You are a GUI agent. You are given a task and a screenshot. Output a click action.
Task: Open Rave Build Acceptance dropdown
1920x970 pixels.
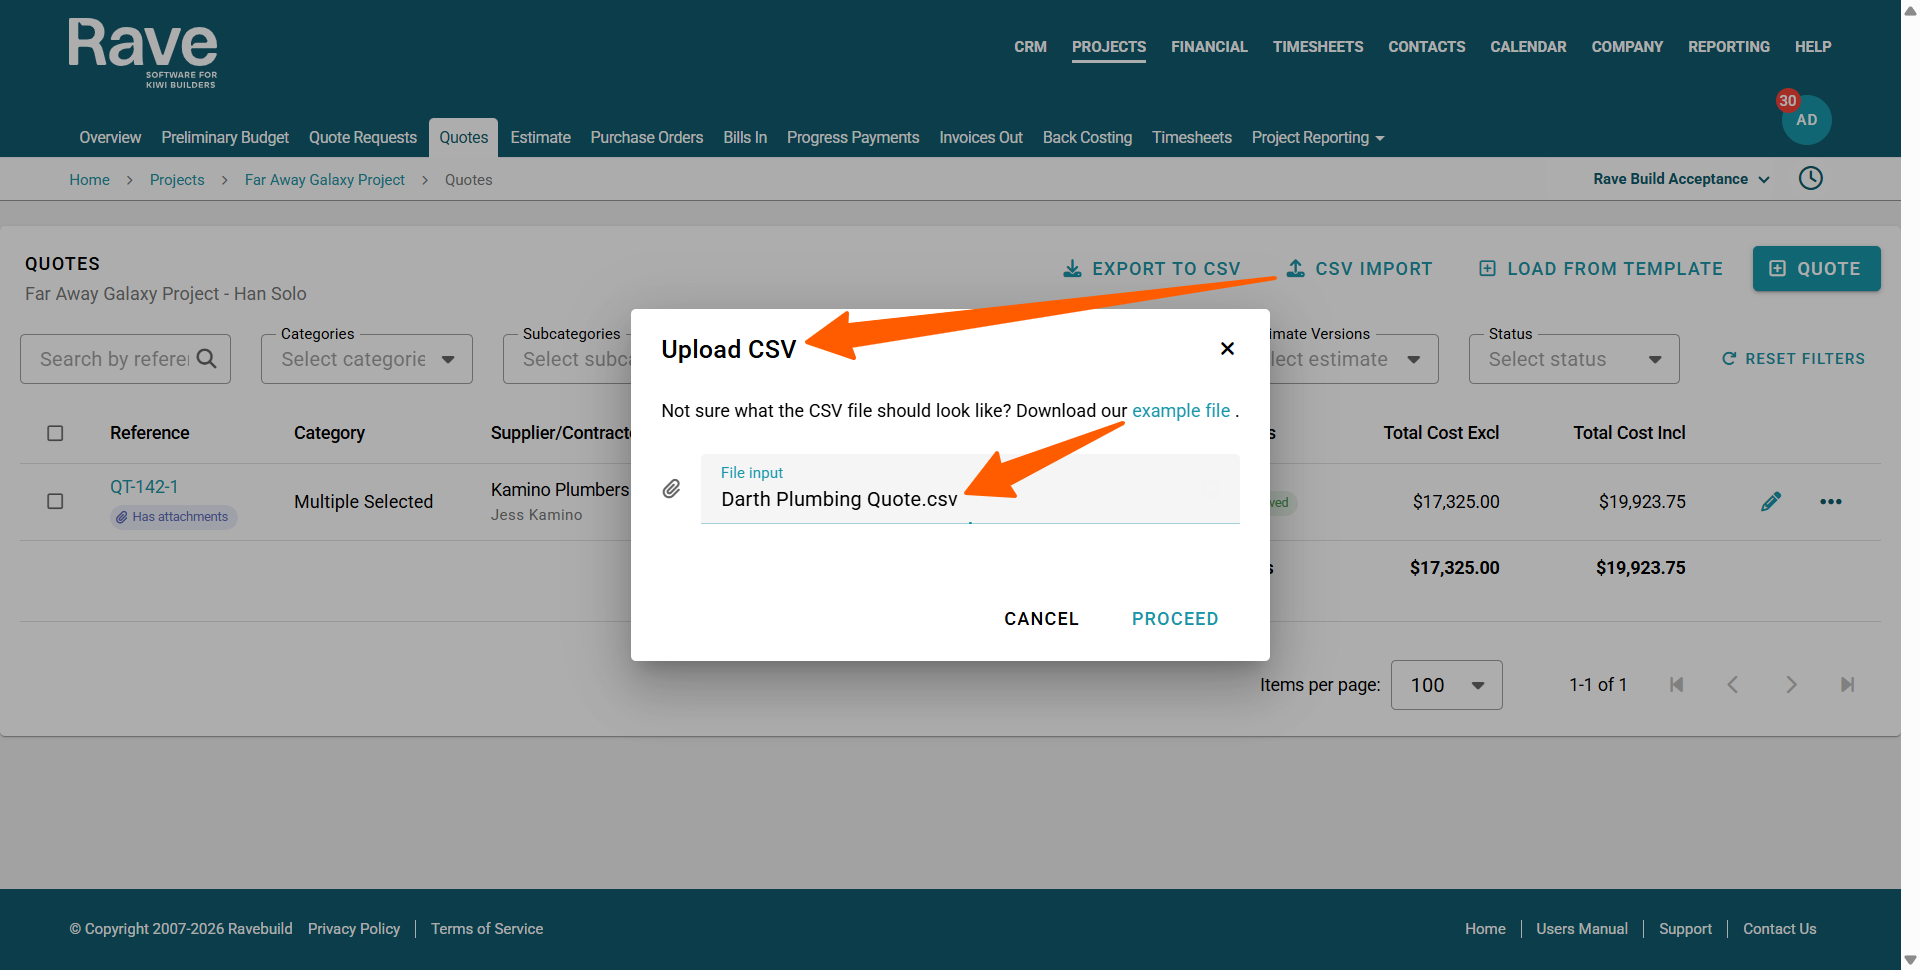pyautogui.click(x=1682, y=179)
